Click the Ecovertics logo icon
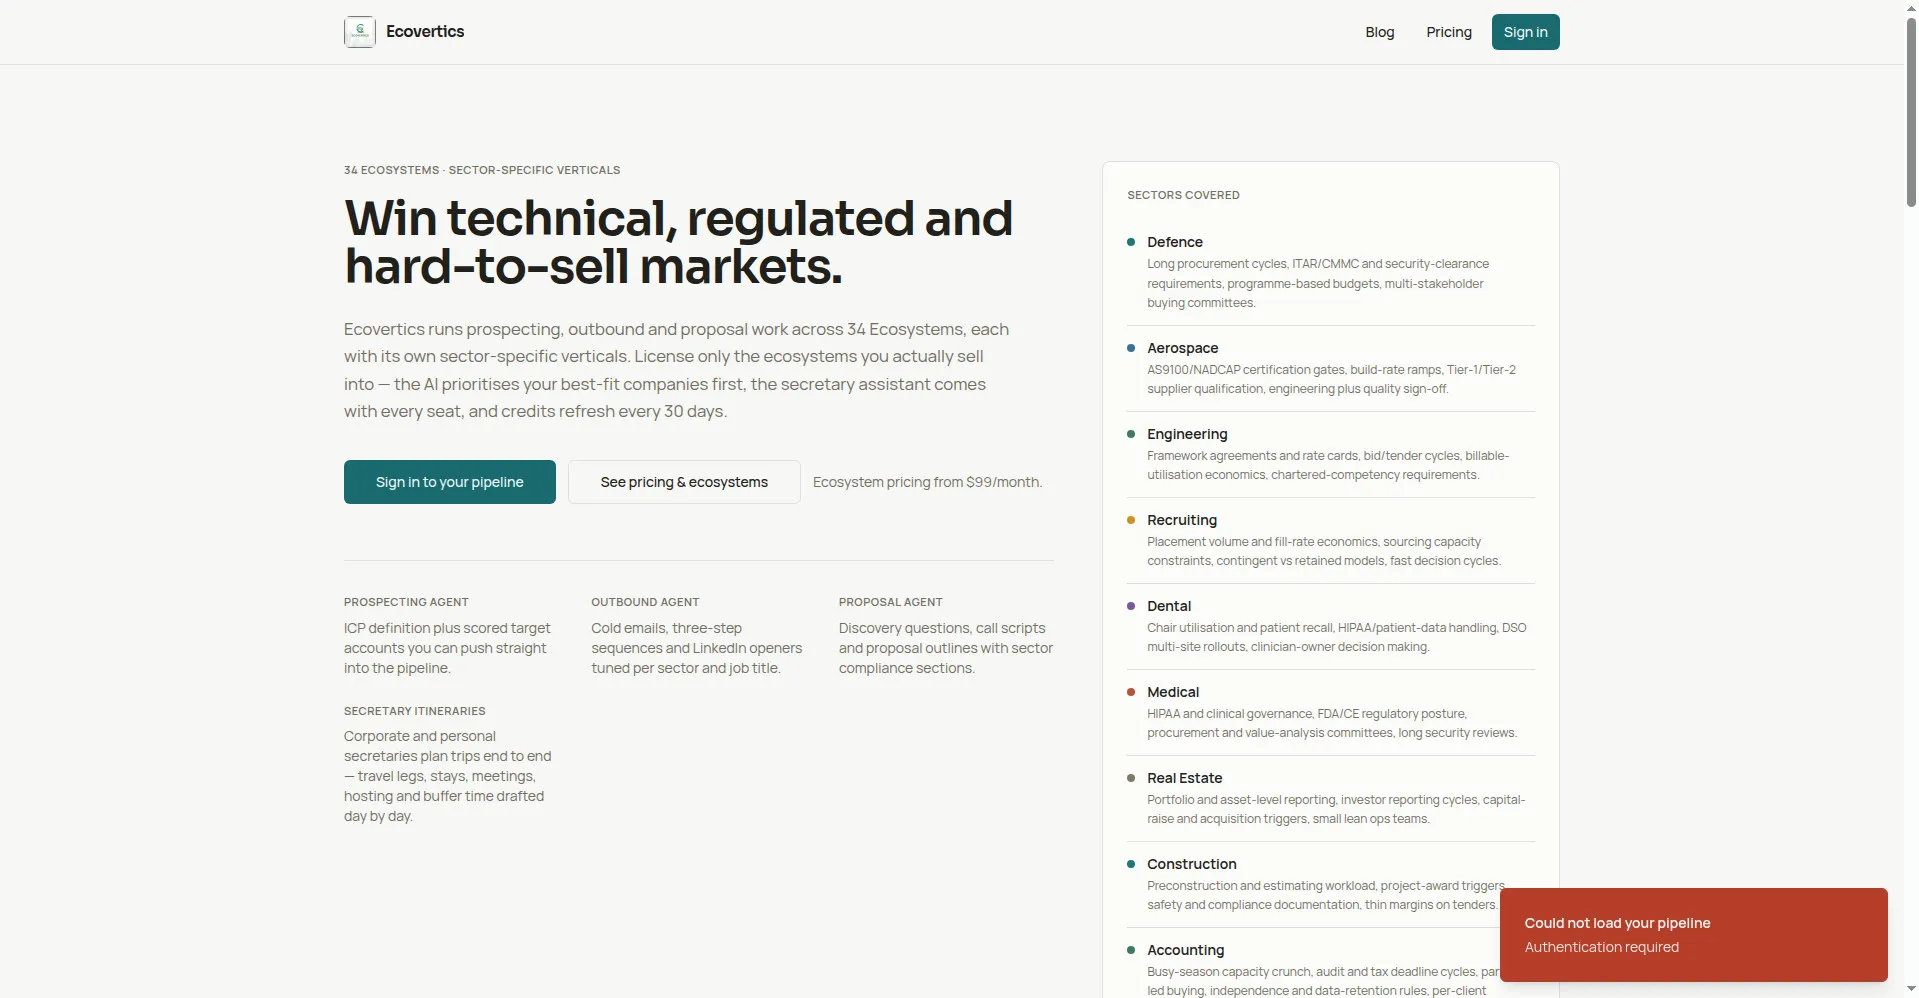Viewport: 1919px width, 998px height. tap(360, 32)
